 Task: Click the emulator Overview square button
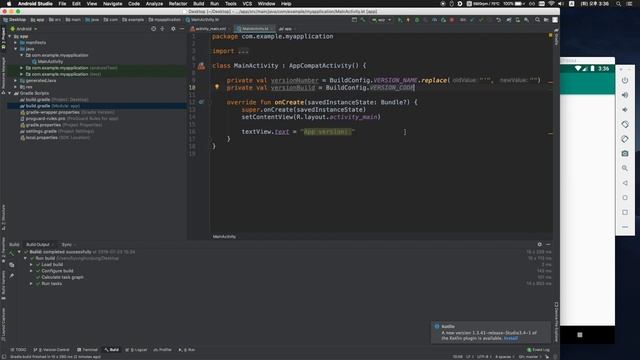click(625, 212)
